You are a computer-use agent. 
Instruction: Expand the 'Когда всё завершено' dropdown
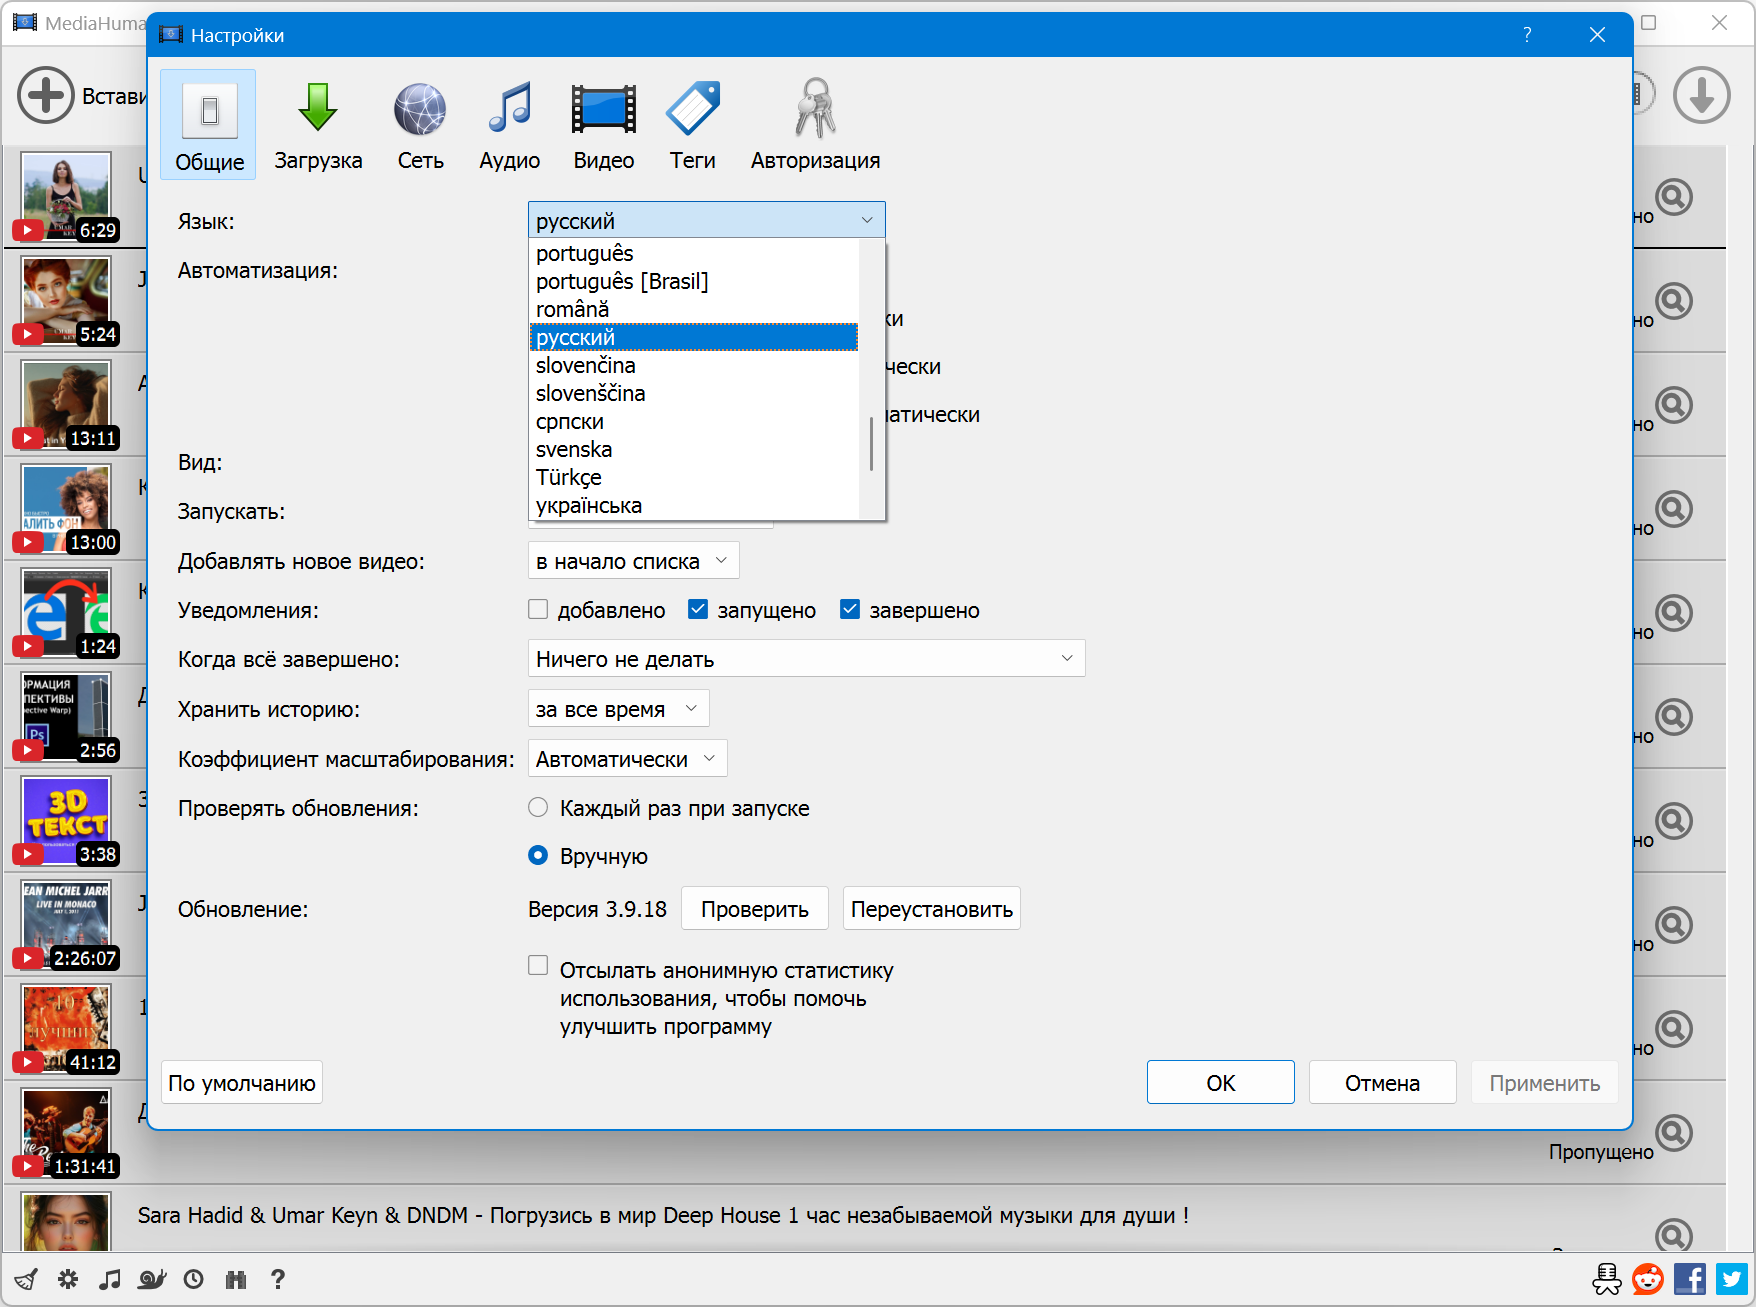click(806, 659)
